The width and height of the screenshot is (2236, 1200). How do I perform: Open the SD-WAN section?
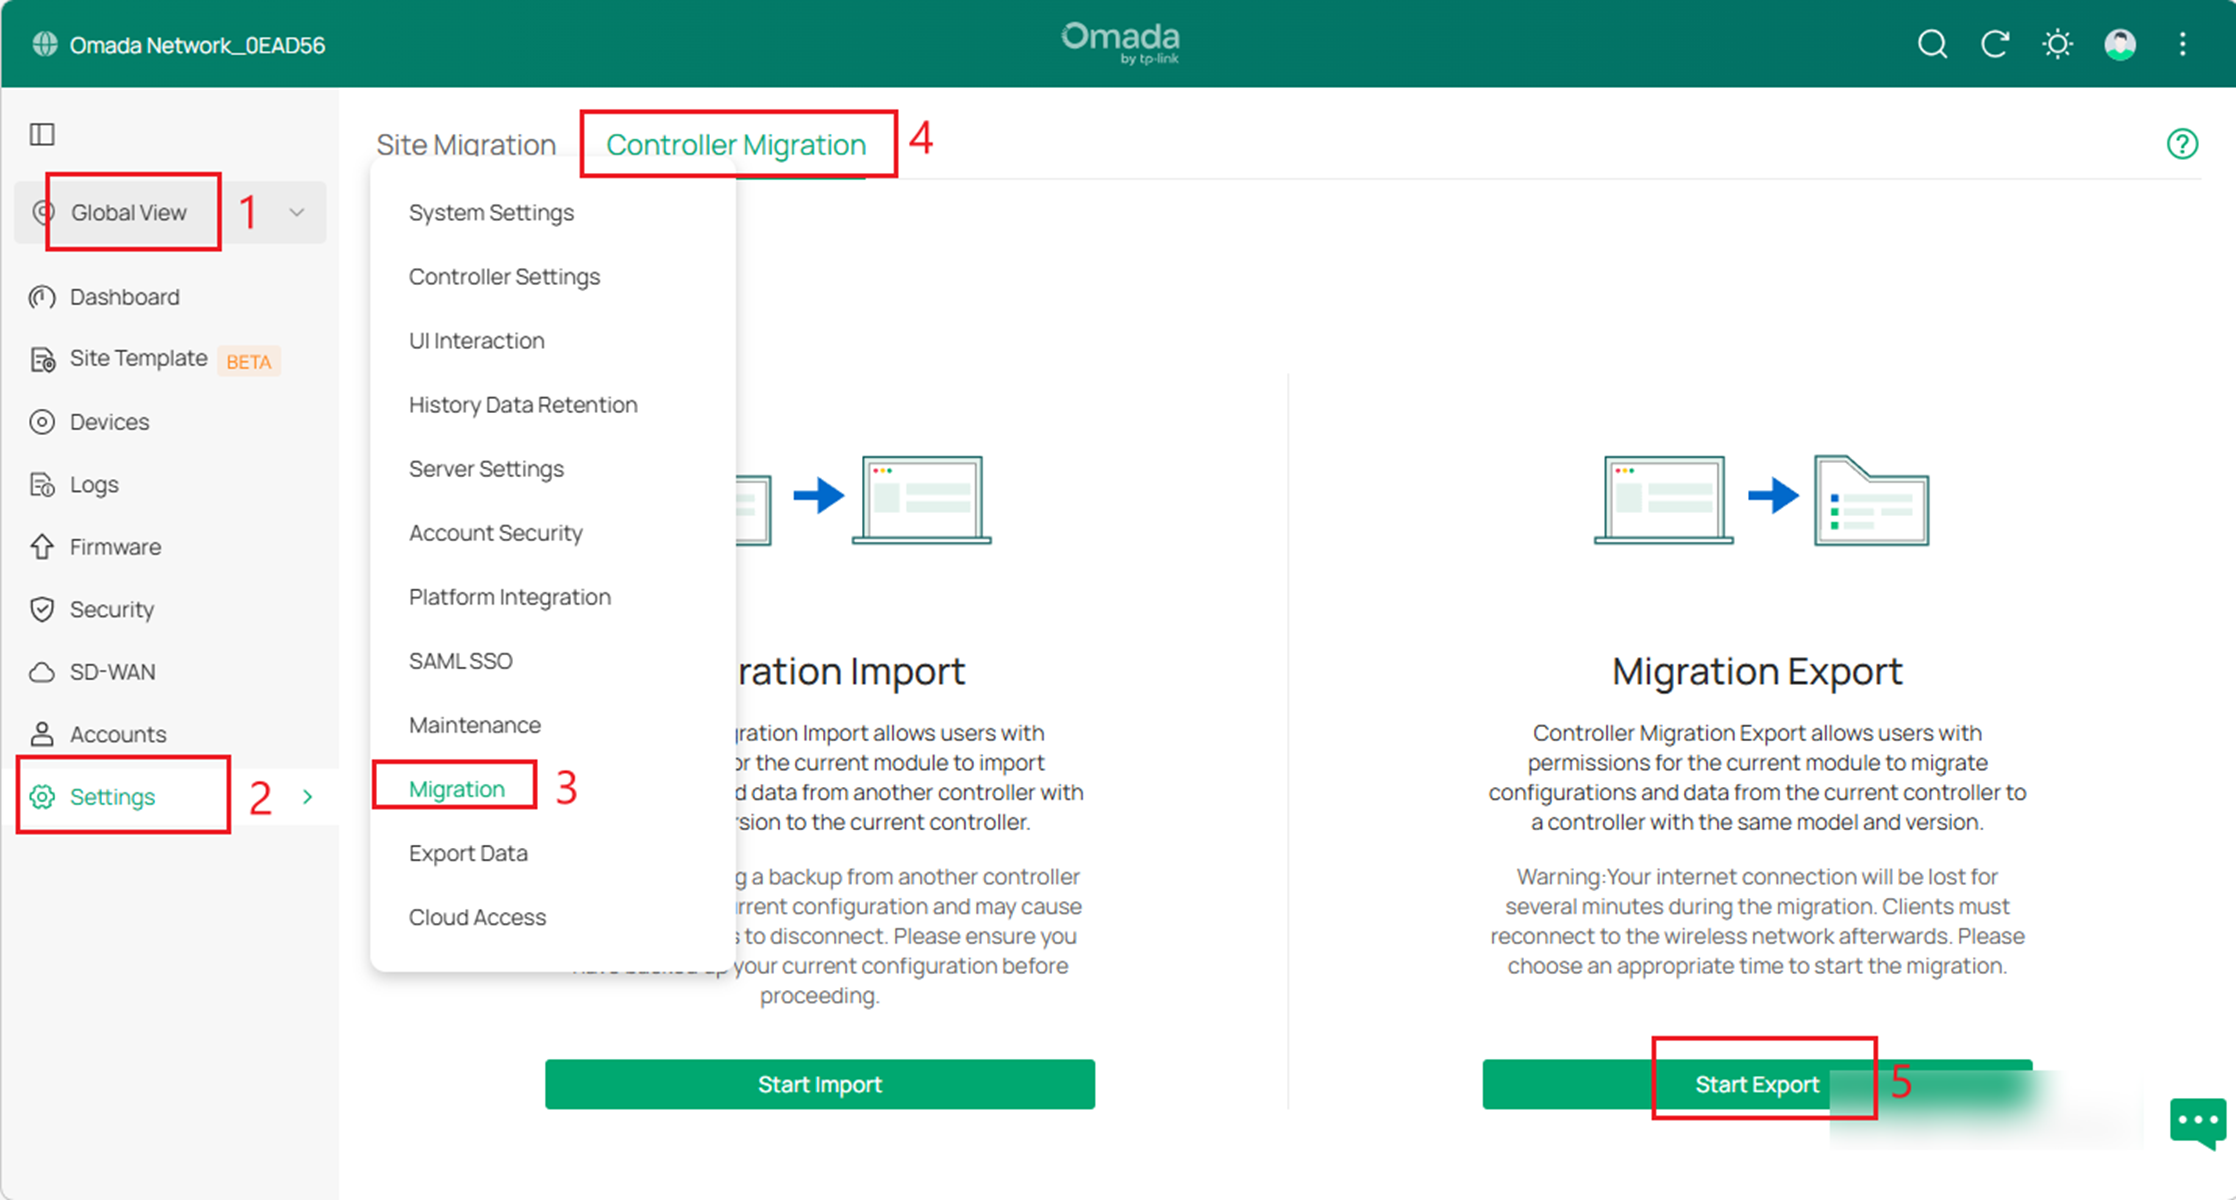pyautogui.click(x=111, y=671)
